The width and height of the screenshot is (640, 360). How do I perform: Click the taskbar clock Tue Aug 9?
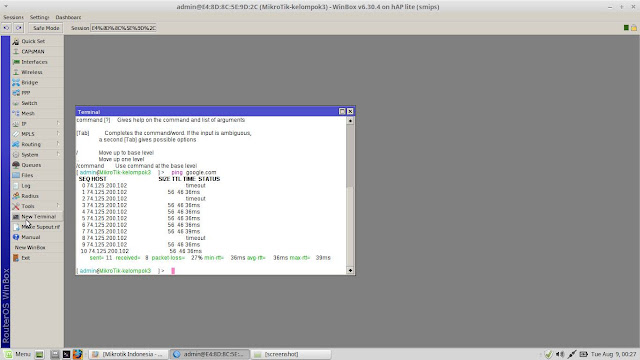[x=613, y=354]
